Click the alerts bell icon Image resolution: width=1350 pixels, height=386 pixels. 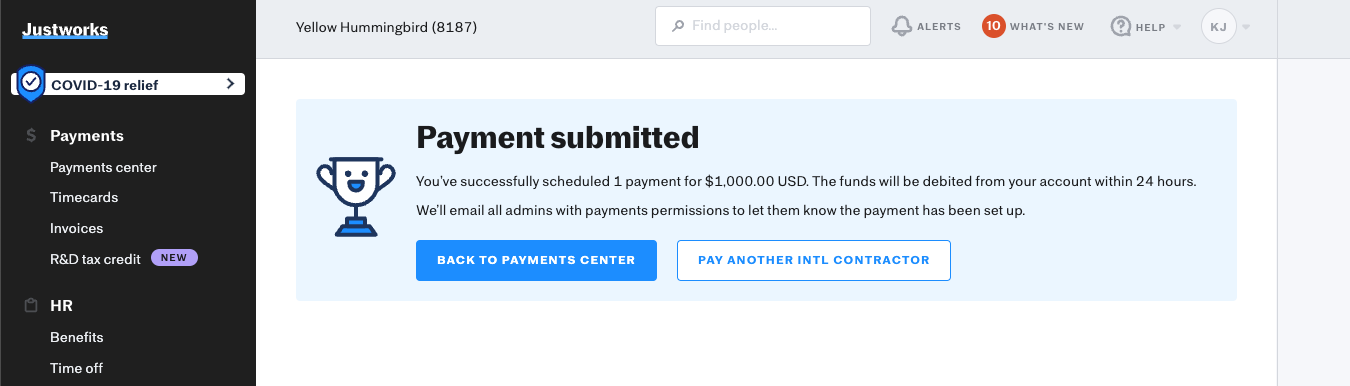tap(902, 27)
